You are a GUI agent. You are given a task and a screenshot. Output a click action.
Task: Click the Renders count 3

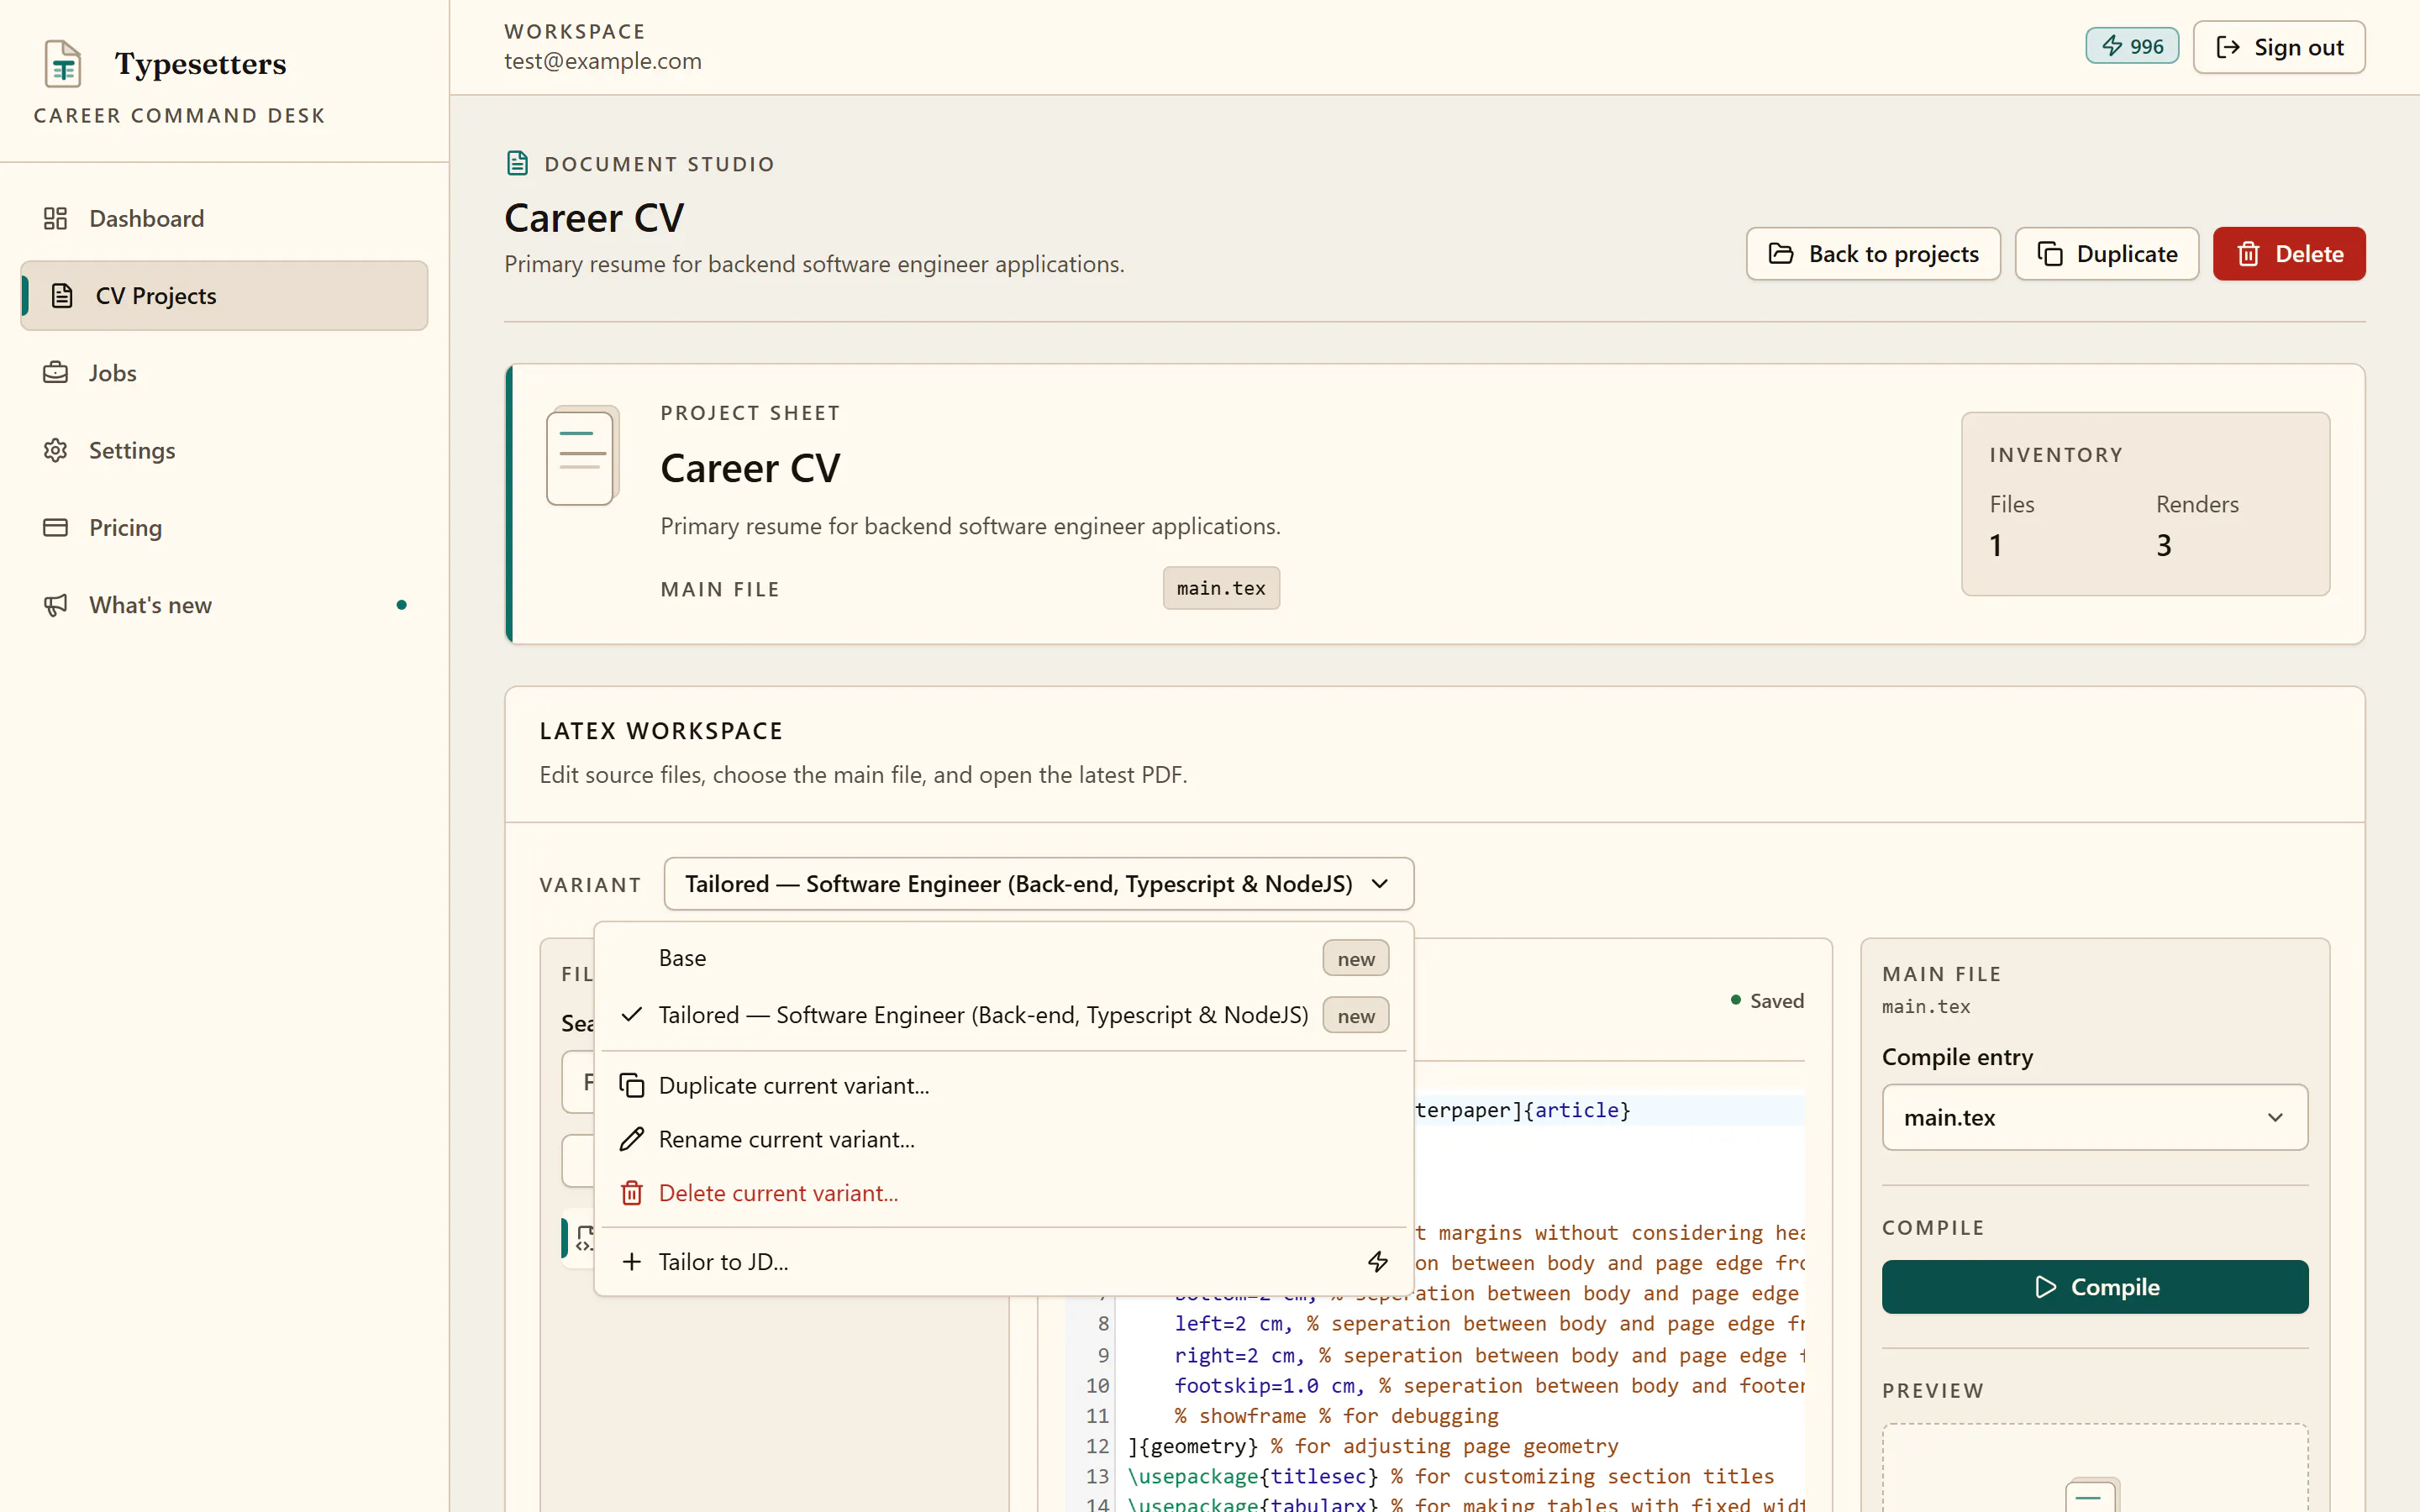(2164, 545)
